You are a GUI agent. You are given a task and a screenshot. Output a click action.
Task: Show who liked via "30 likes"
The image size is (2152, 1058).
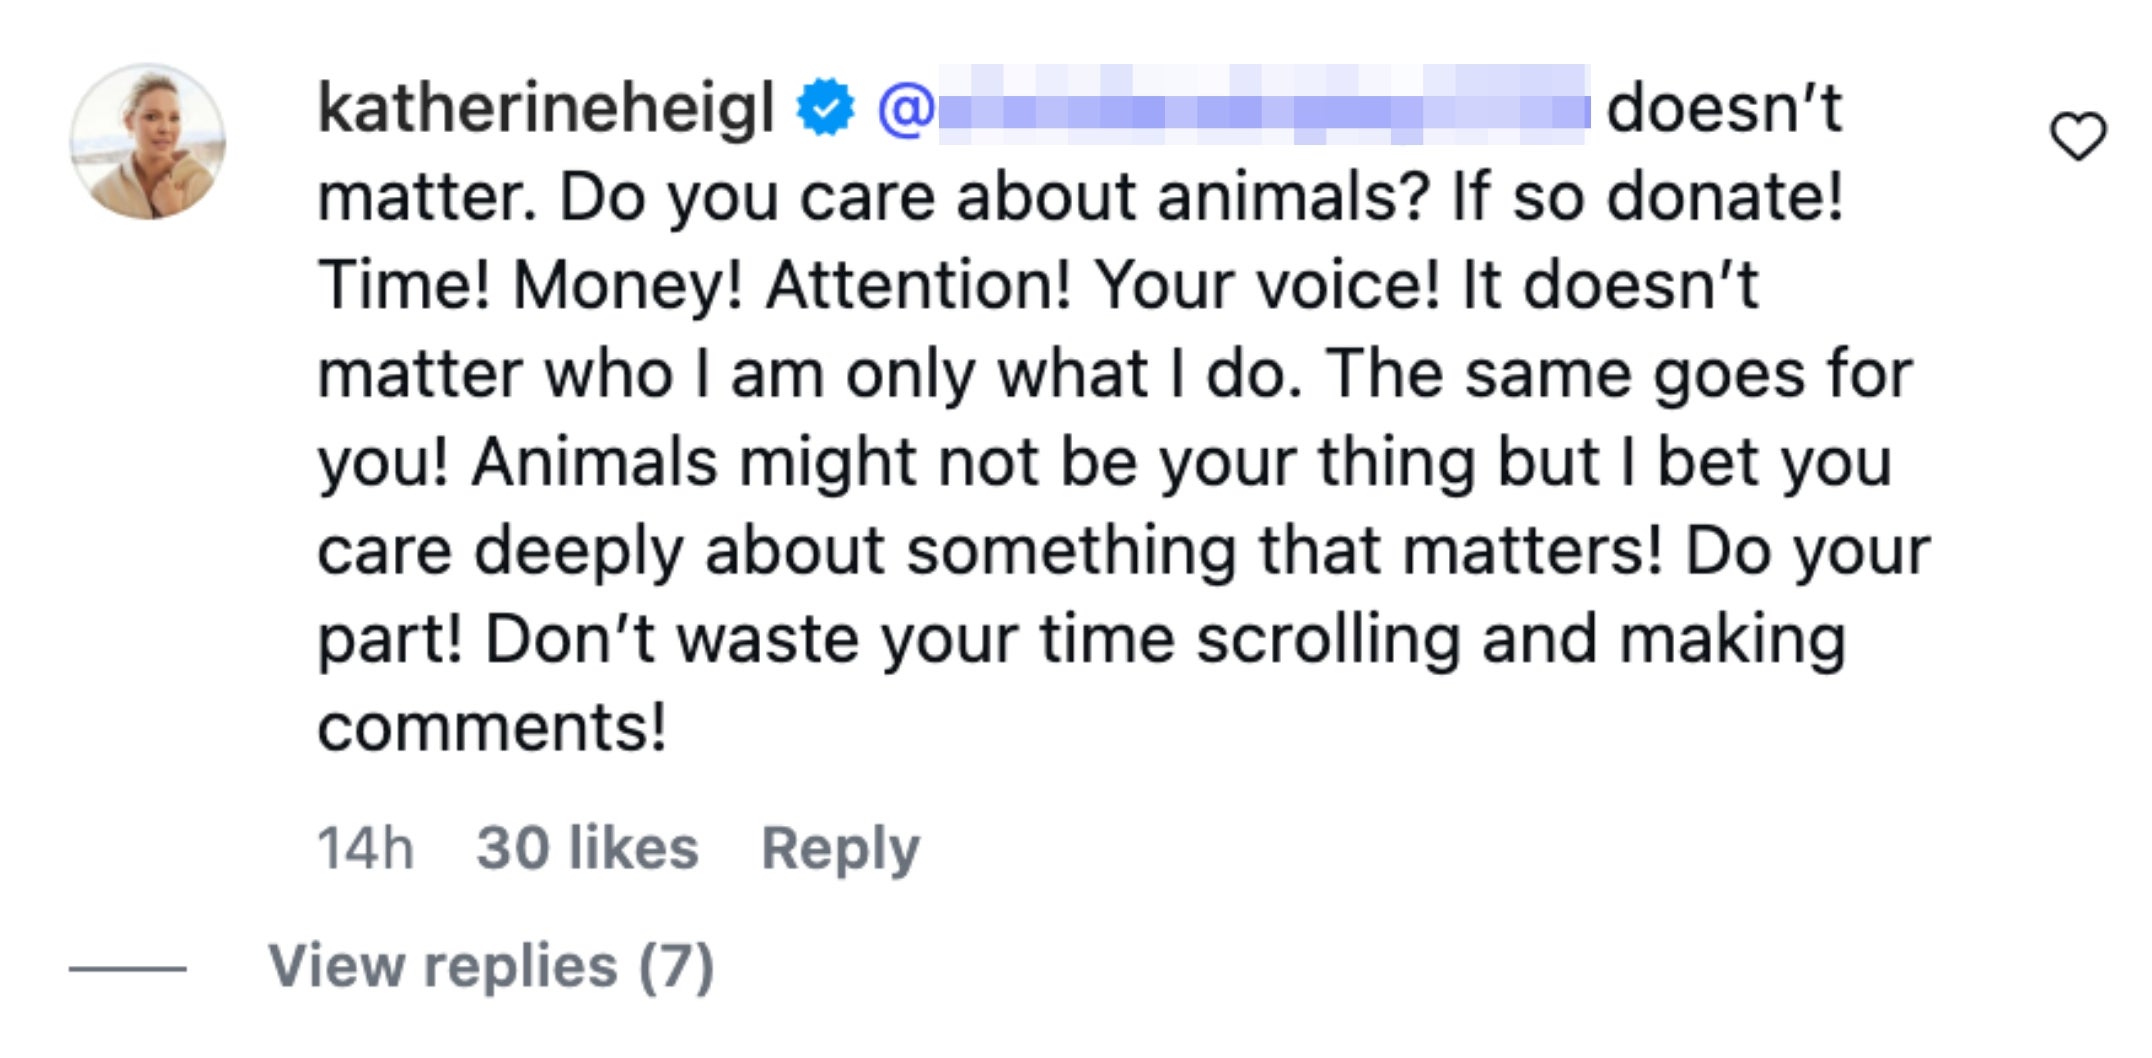click(587, 849)
